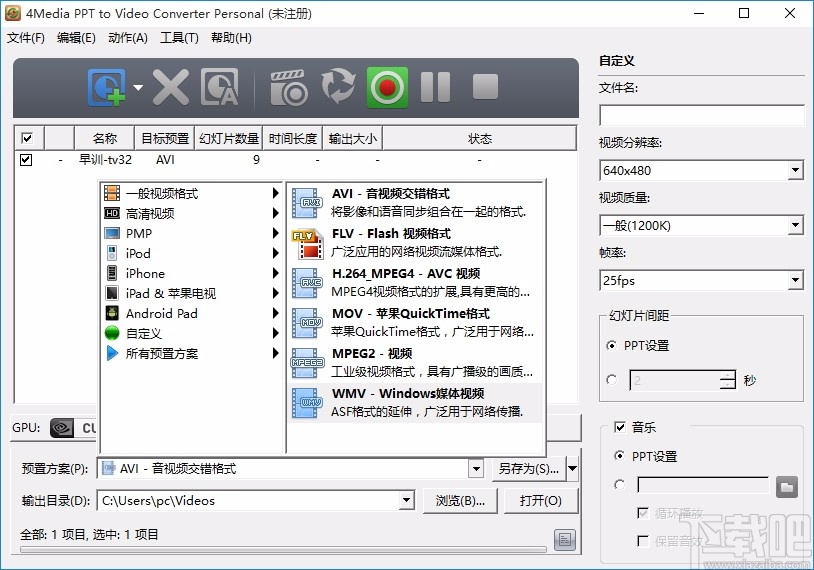Click the seconds stepper arrows

728,380
